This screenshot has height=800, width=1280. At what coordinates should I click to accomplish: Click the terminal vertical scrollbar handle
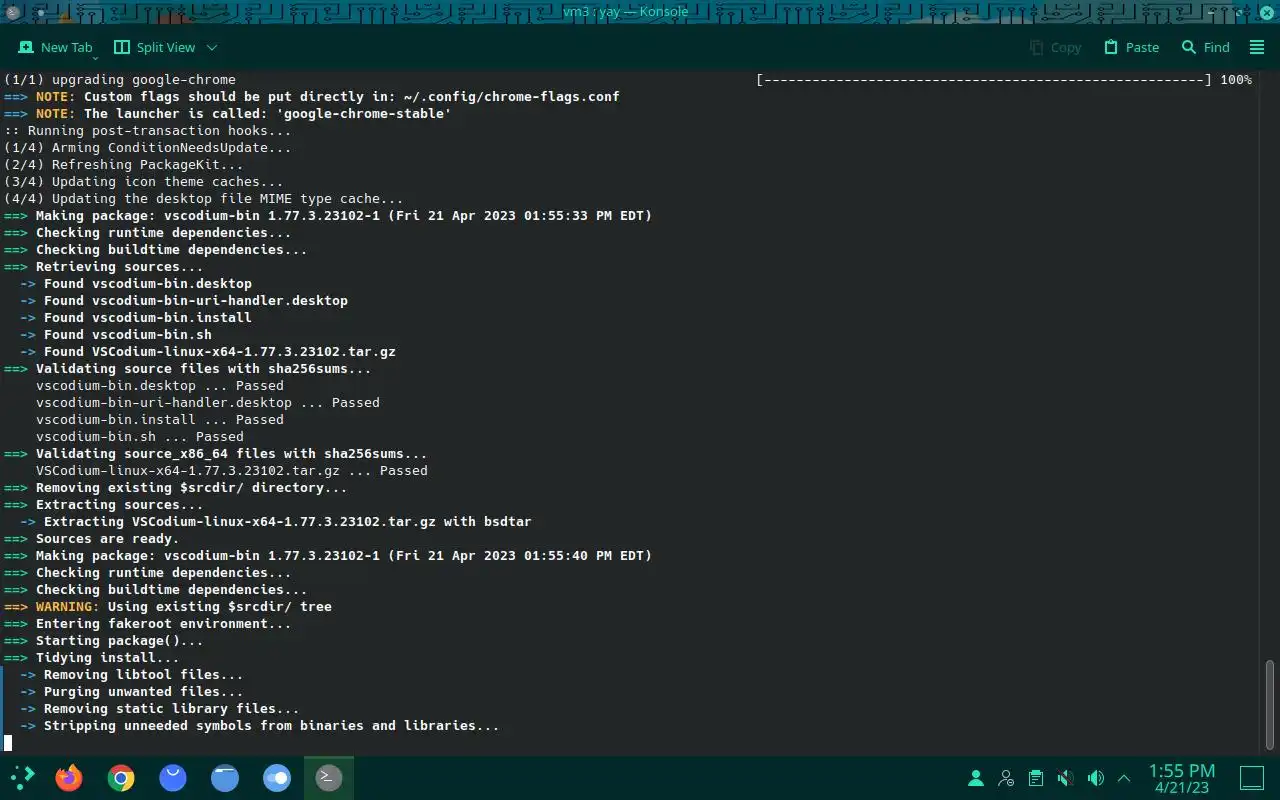pos(1271,704)
